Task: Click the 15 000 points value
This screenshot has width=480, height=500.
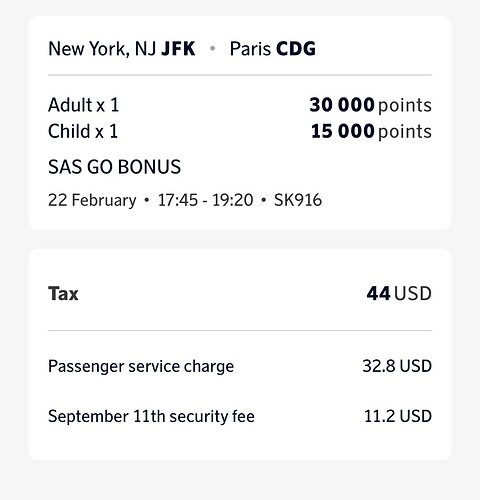Action: point(371,131)
